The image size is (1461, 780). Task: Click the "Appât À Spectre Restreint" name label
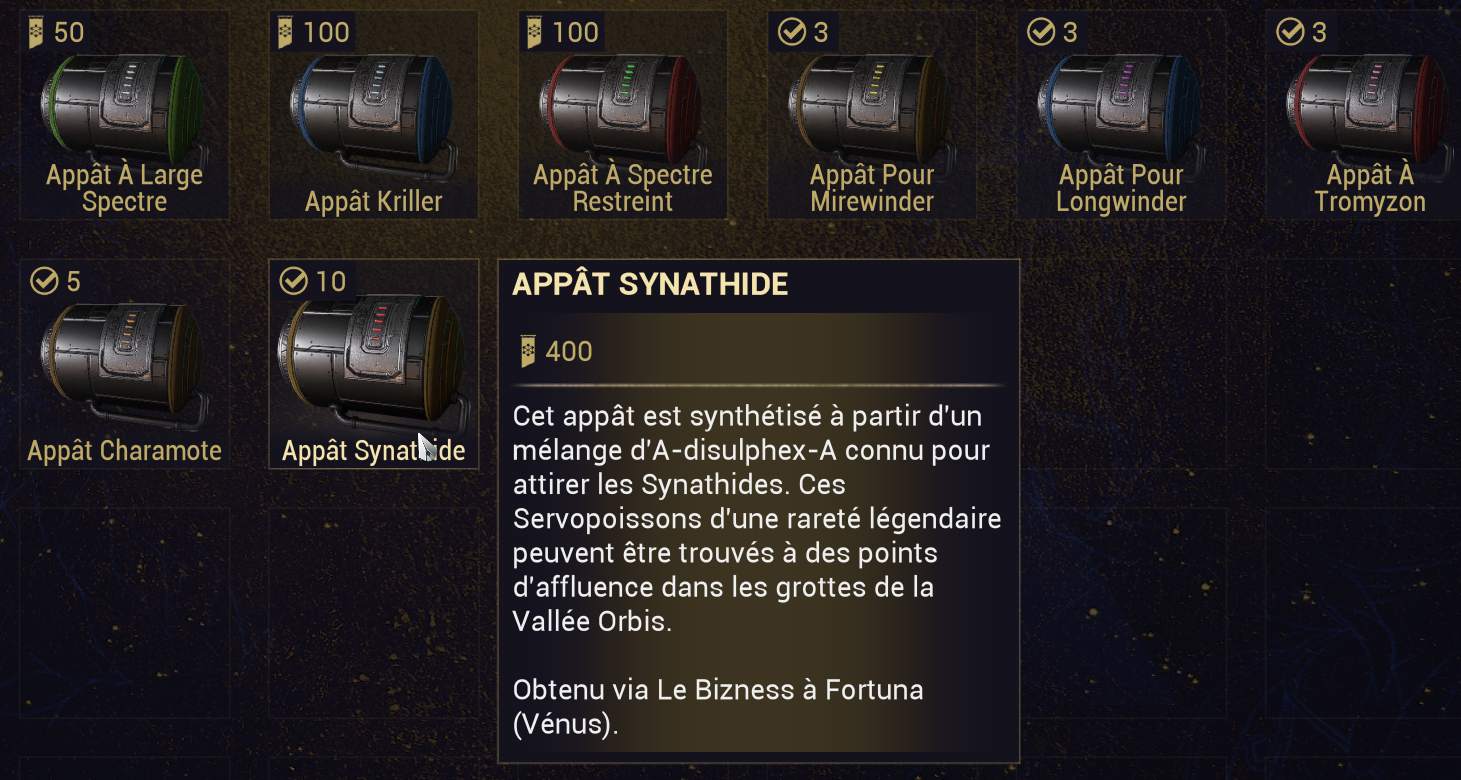pyautogui.click(x=622, y=188)
